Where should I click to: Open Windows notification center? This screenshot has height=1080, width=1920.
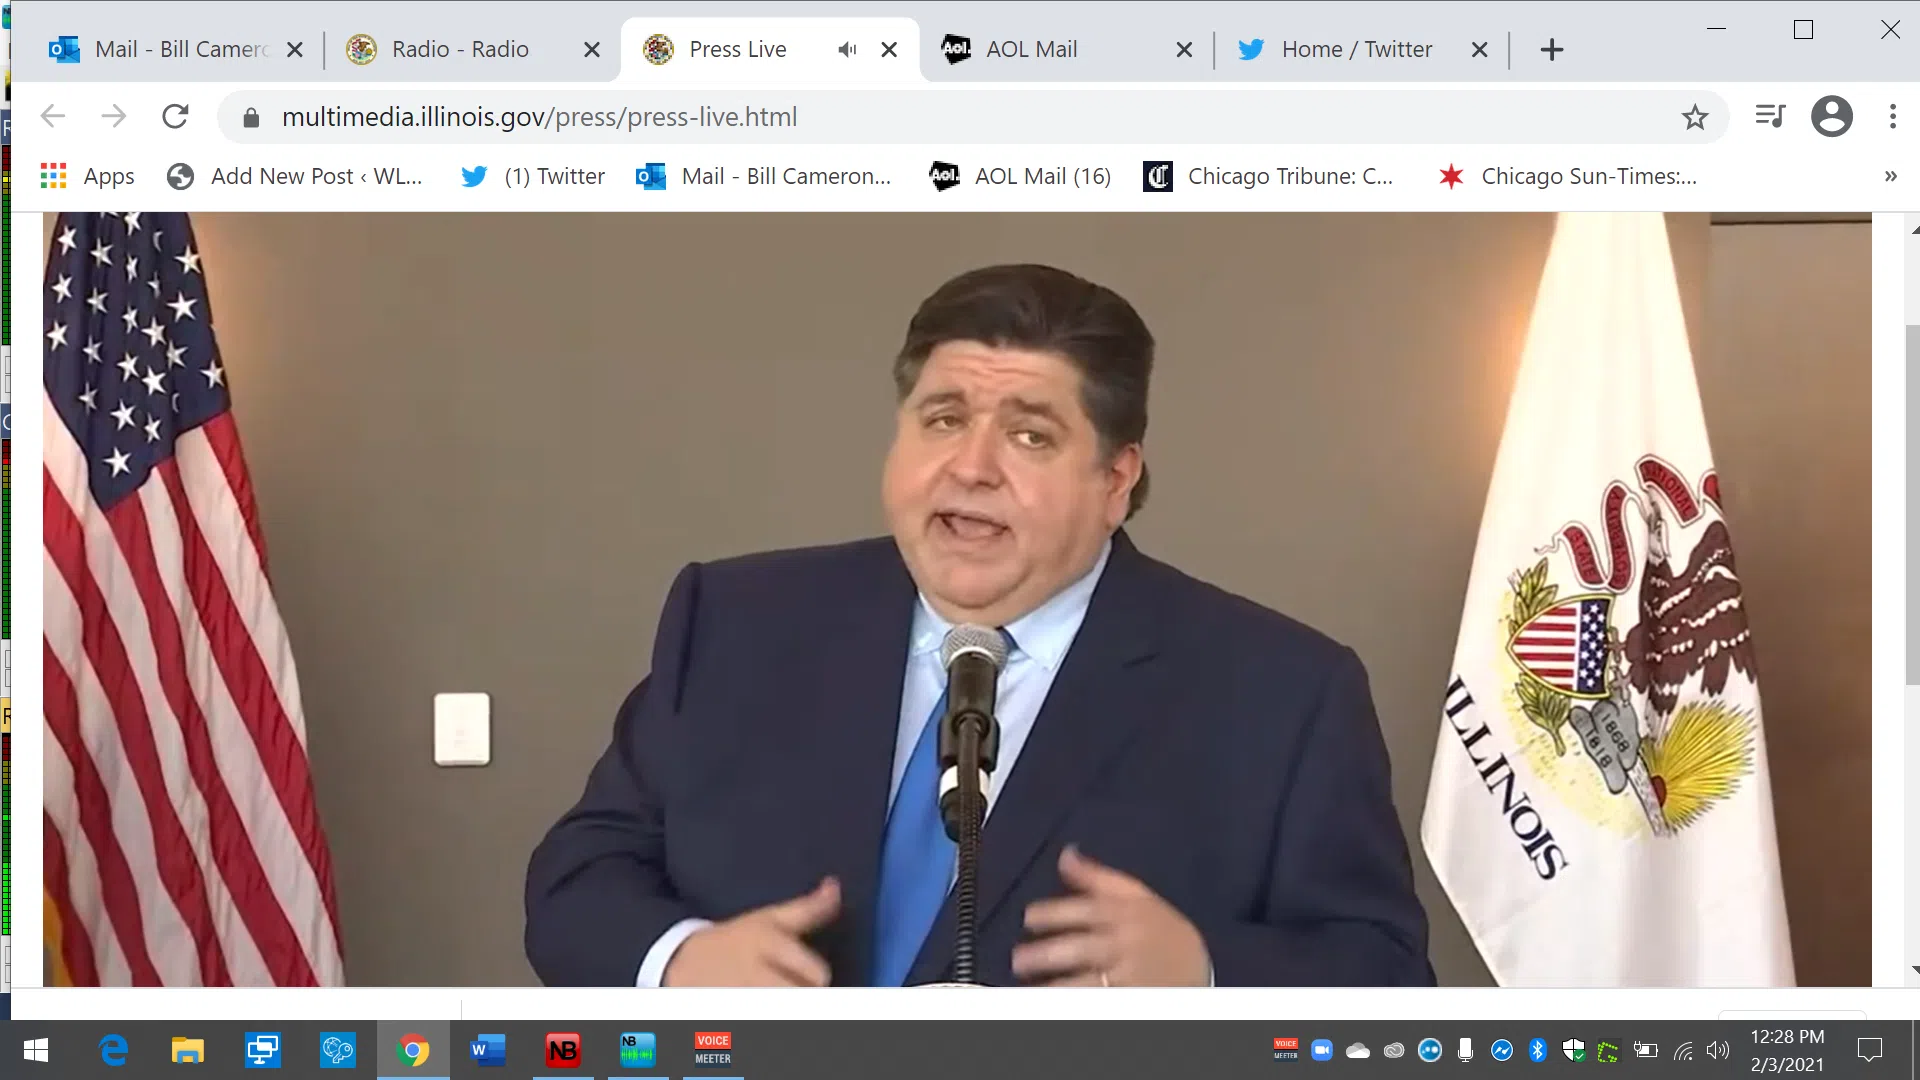pyautogui.click(x=1869, y=1050)
